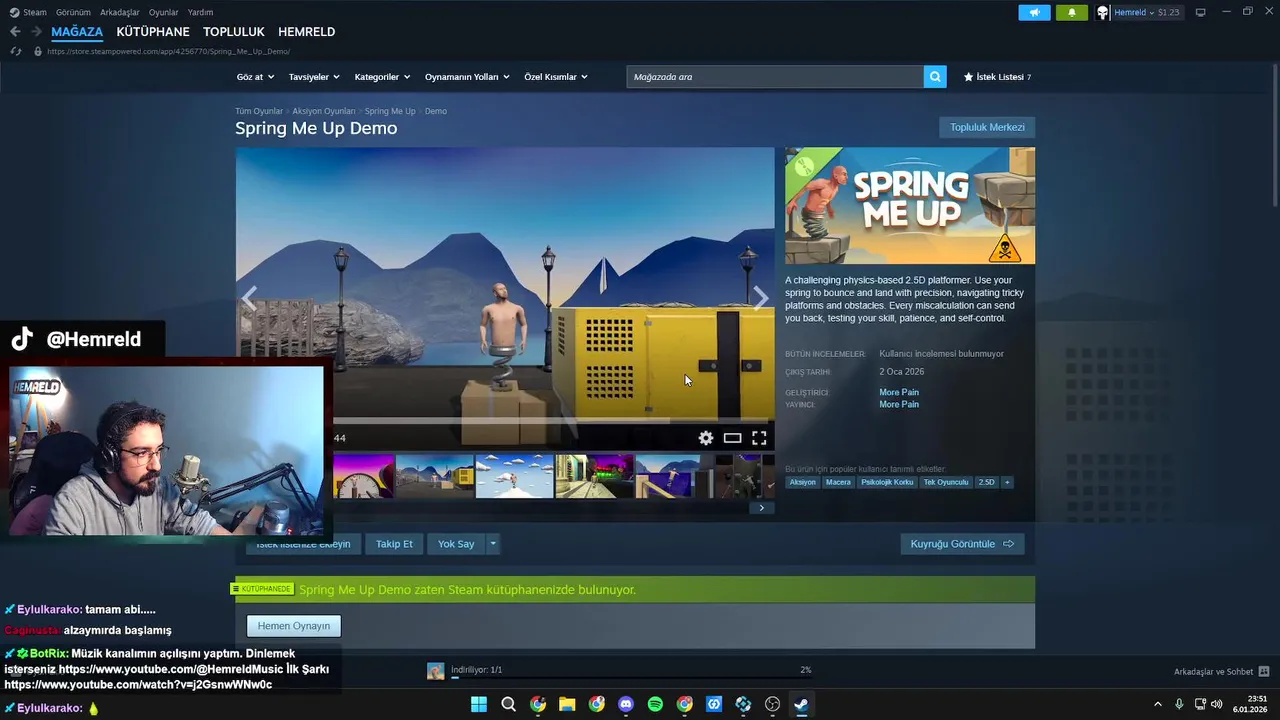The width and height of the screenshot is (1280, 720).
Task: Open the Yok Say dropdown arrow
Action: click(x=492, y=544)
